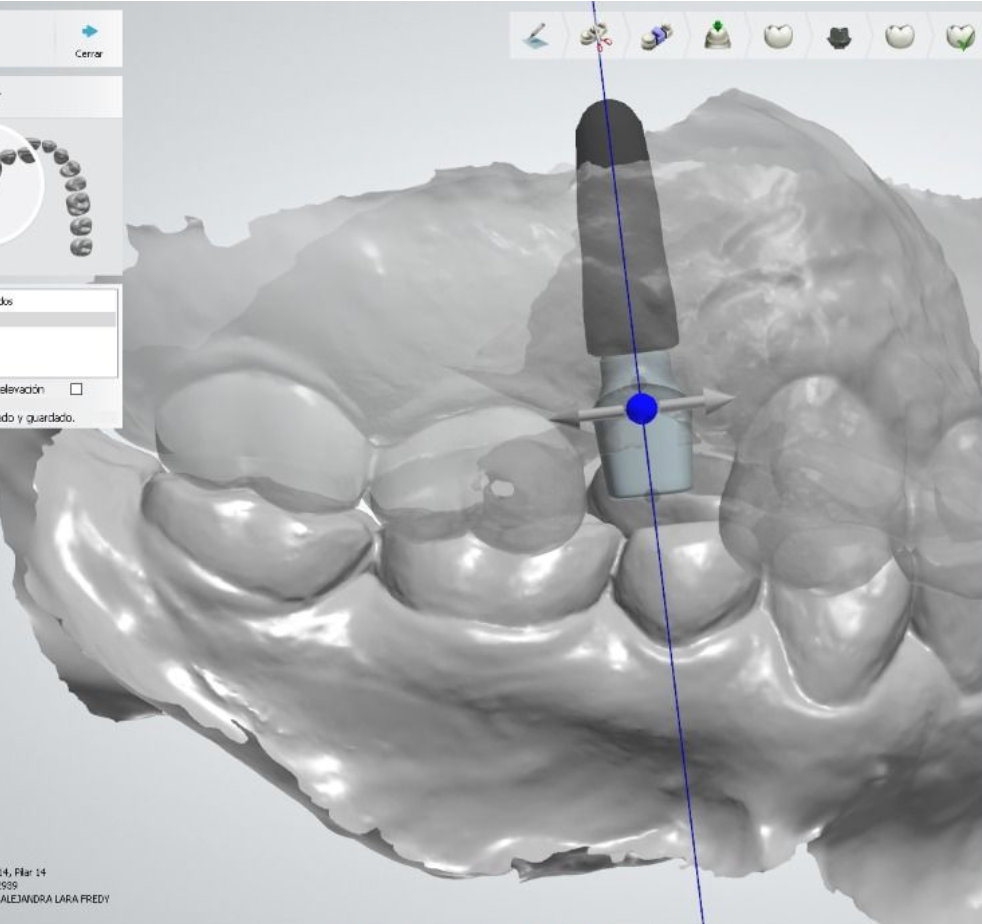Screen dimensions: 982x924
Task: Click the bottom-most molar in arch diagram
Action: (x=79, y=245)
